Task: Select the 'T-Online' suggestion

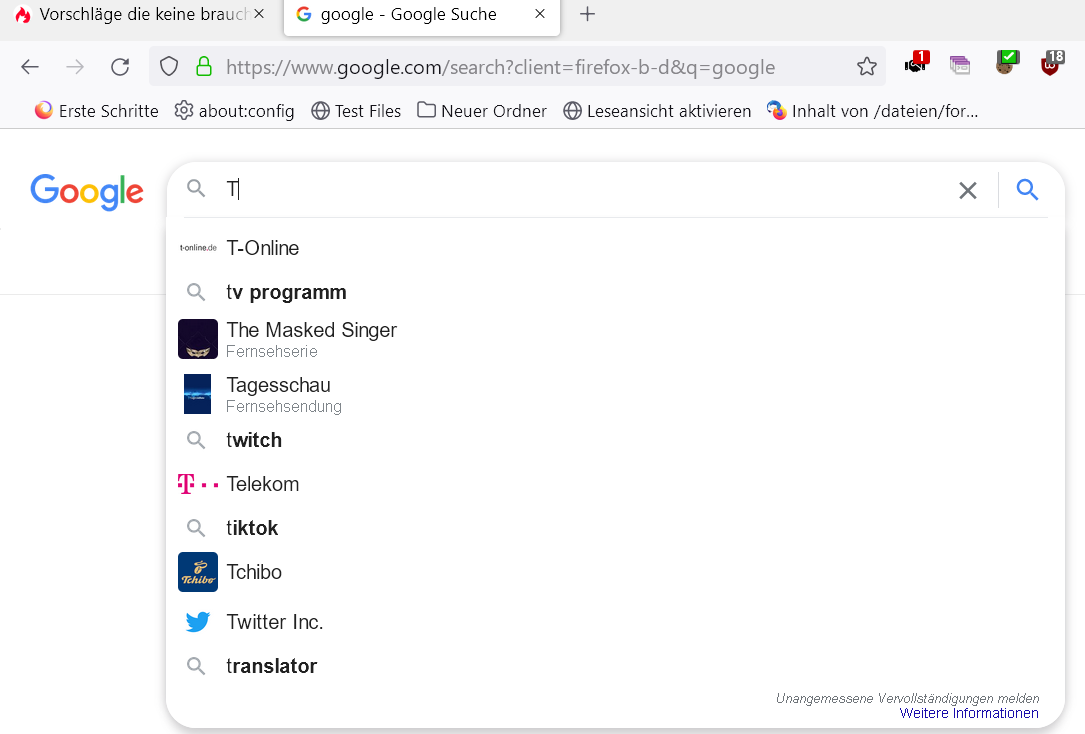Action: (615, 248)
